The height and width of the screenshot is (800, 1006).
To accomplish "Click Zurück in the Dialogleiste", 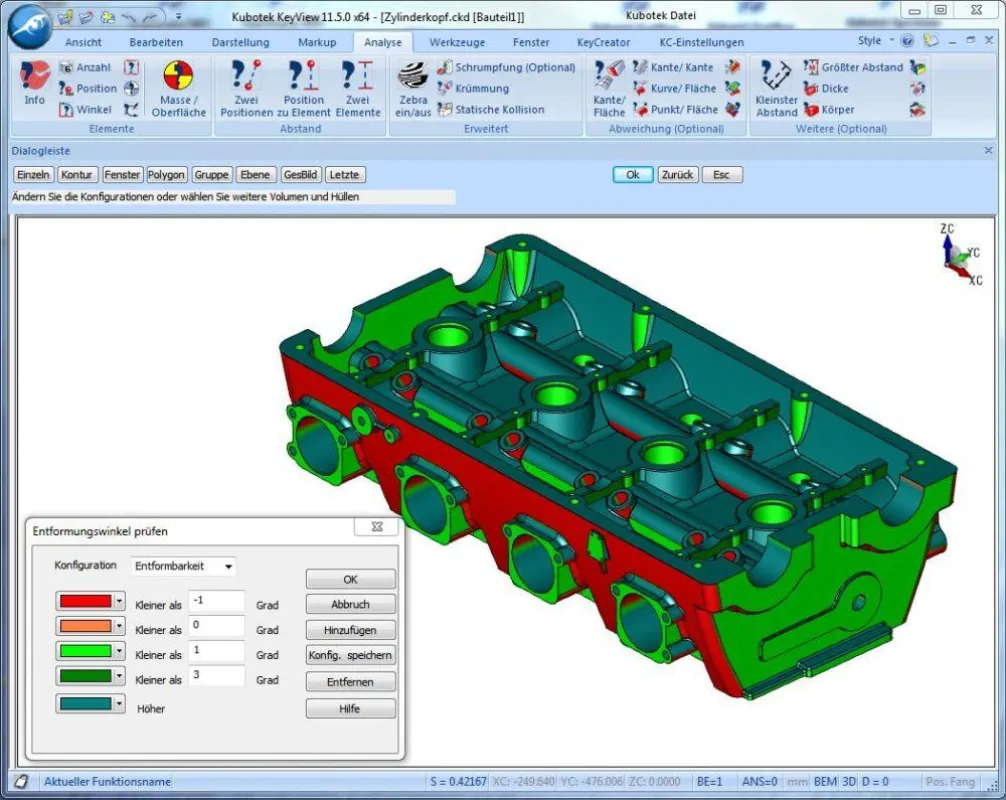I will [678, 174].
